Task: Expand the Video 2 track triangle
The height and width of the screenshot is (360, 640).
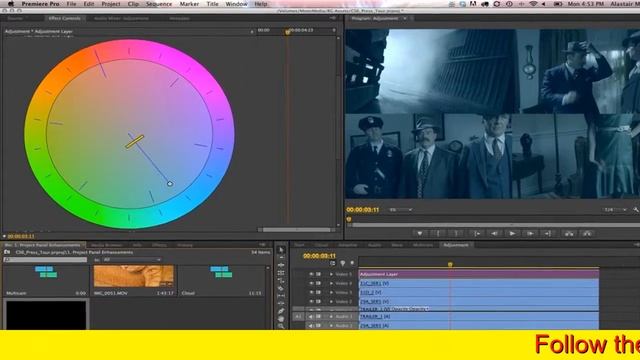Action: [331, 301]
